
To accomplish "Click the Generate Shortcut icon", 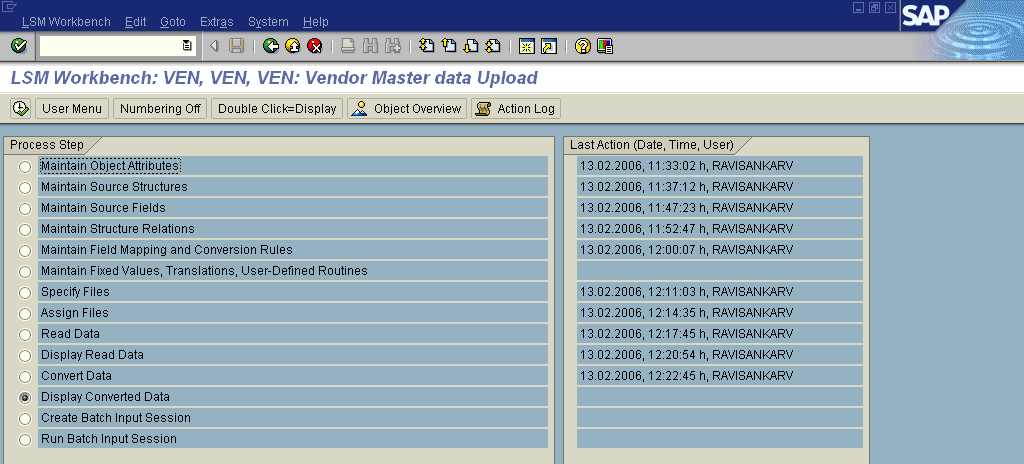I will coord(548,46).
